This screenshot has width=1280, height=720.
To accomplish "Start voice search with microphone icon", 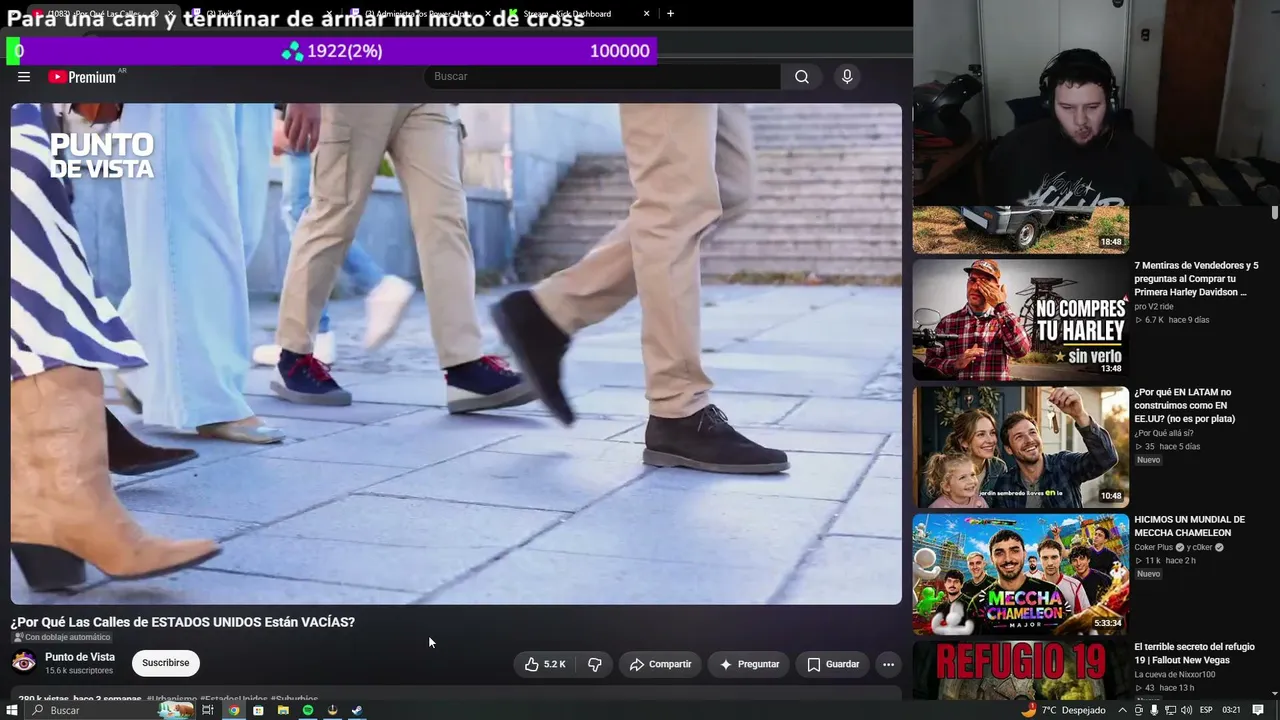I will click(x=847, y=77).
